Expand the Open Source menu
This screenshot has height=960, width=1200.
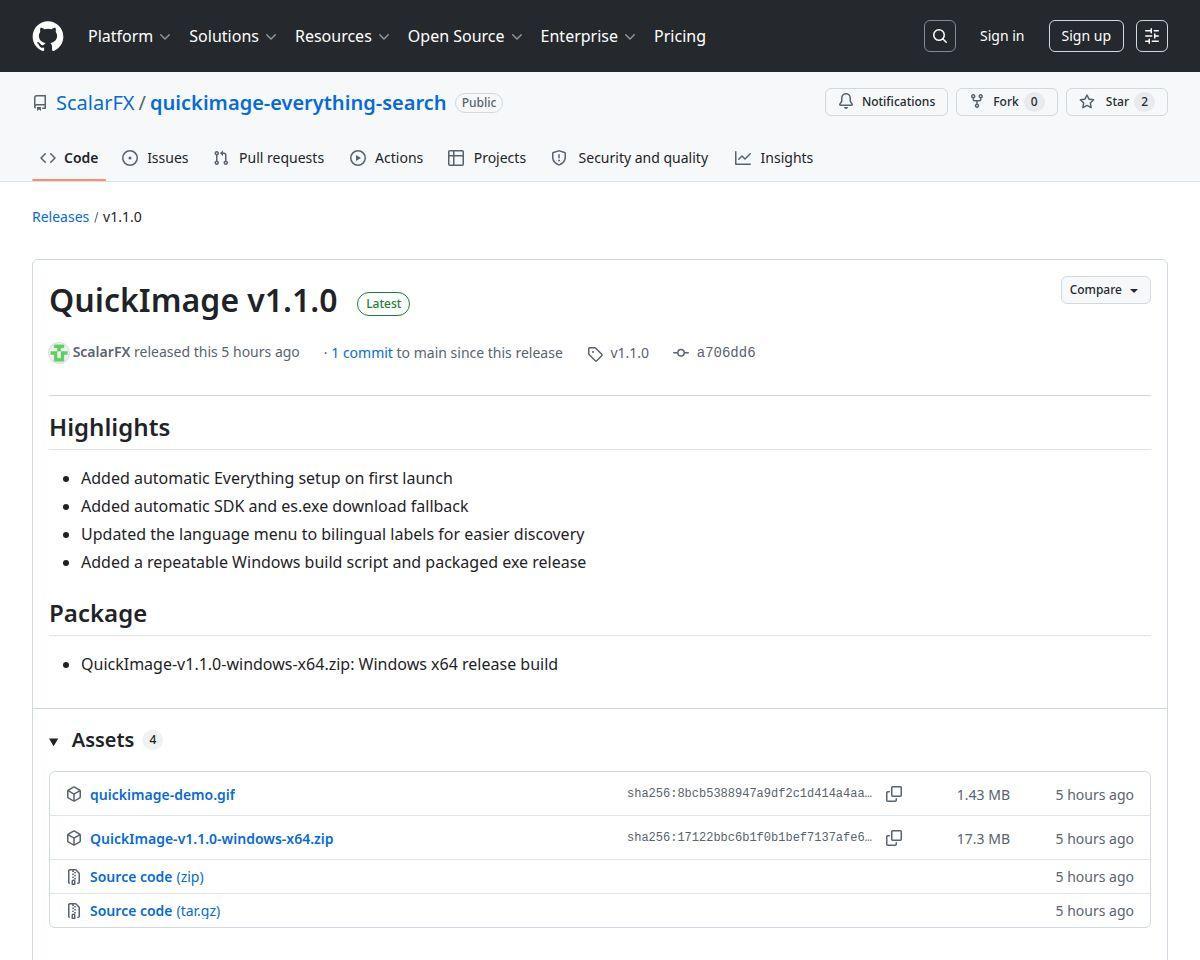point(465,36)
